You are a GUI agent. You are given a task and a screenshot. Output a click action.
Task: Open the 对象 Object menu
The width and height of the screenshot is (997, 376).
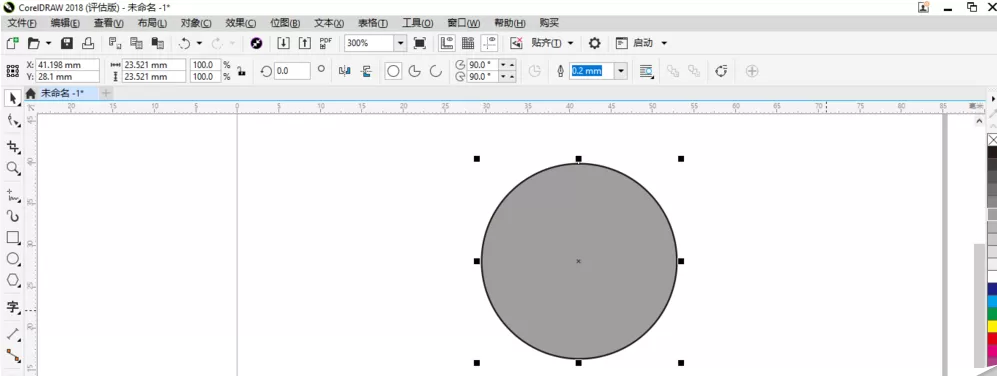tap(196, 24)
